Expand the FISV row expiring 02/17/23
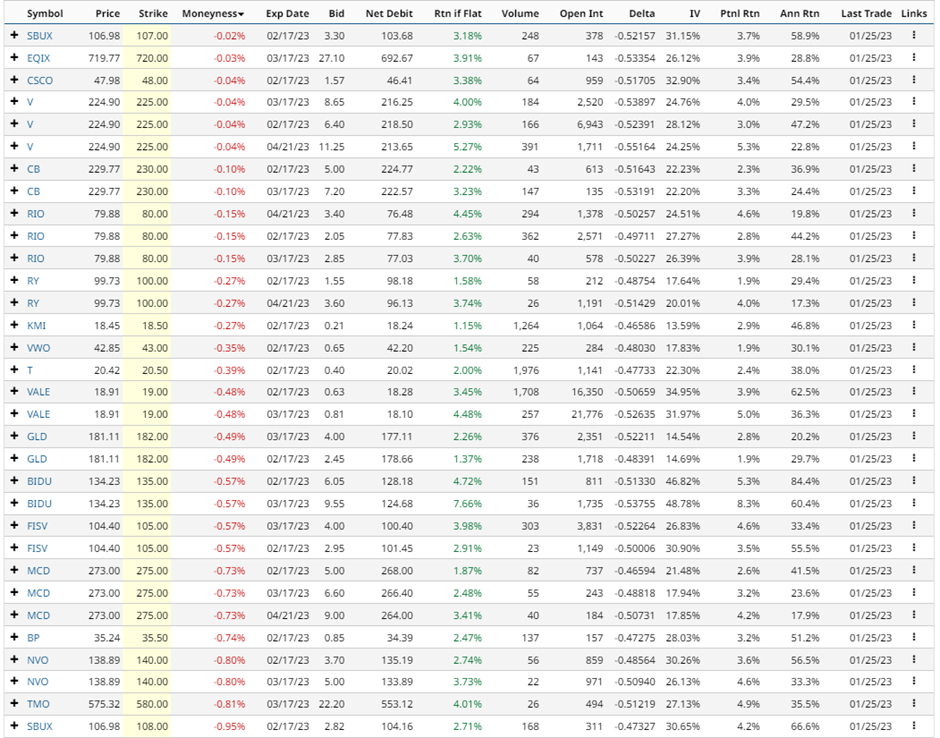This screenshot has height=738, width=940. tap(14, 547)
